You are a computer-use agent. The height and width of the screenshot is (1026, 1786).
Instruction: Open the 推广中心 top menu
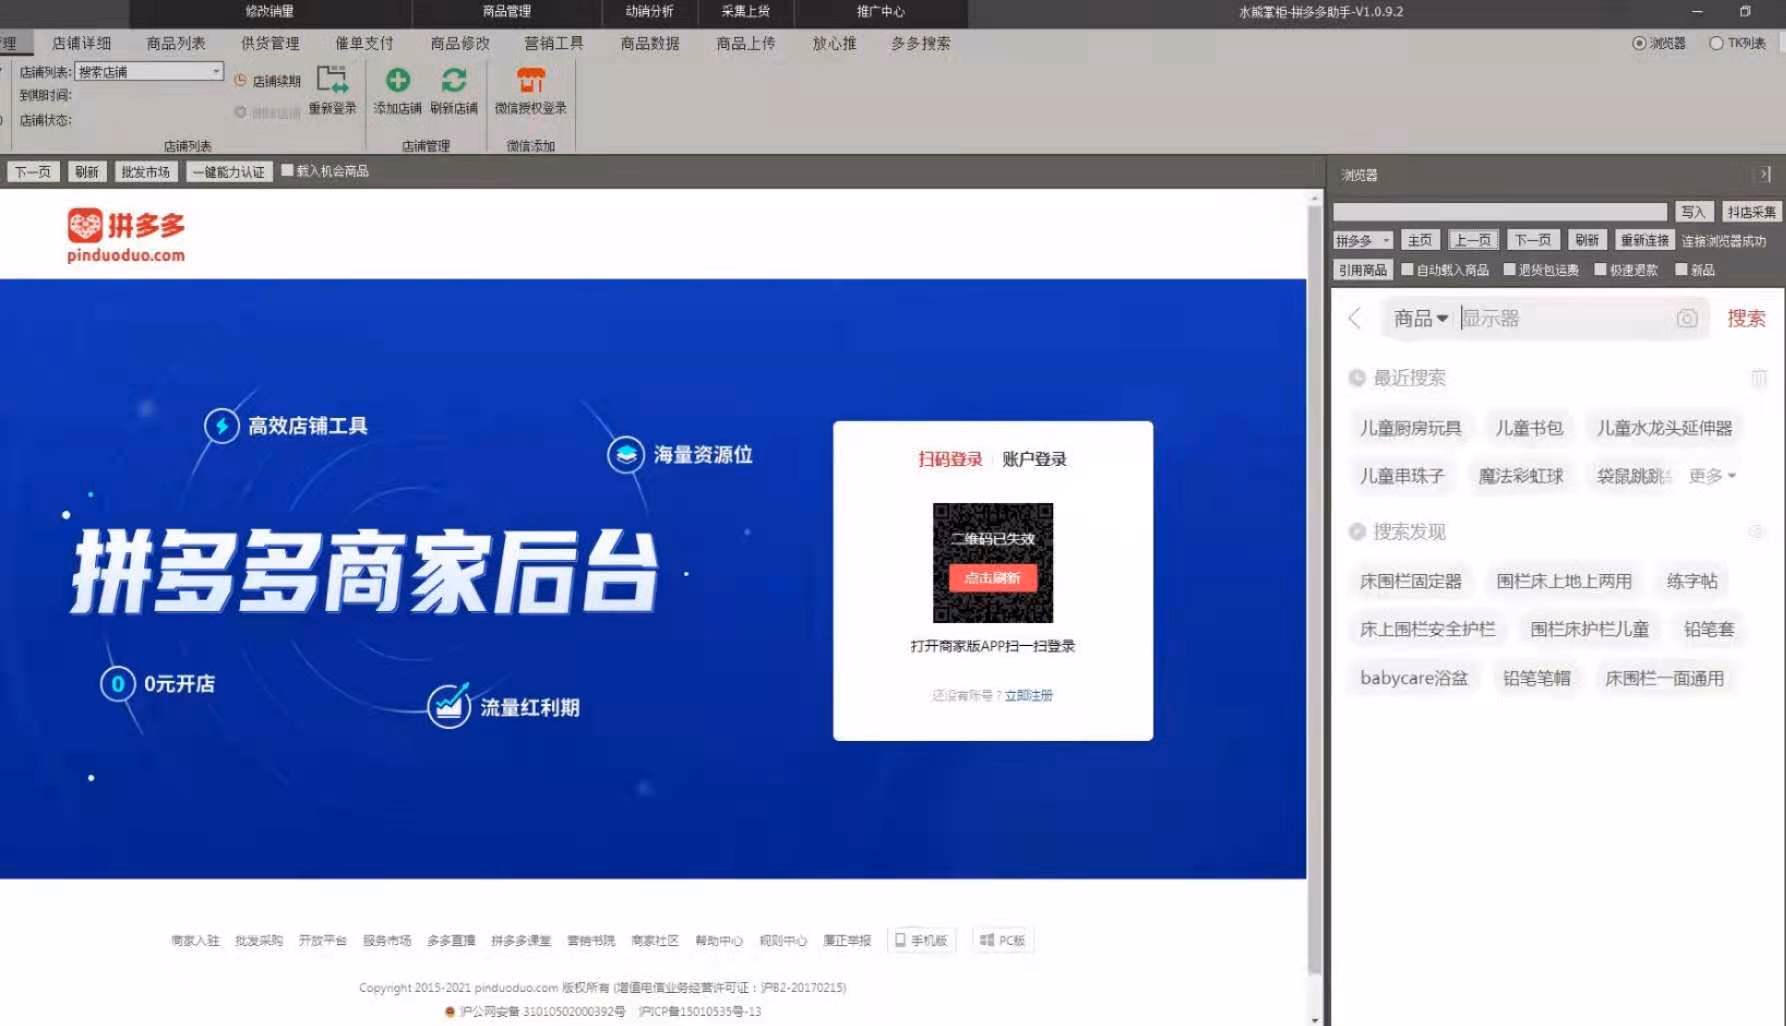(881, 12)
